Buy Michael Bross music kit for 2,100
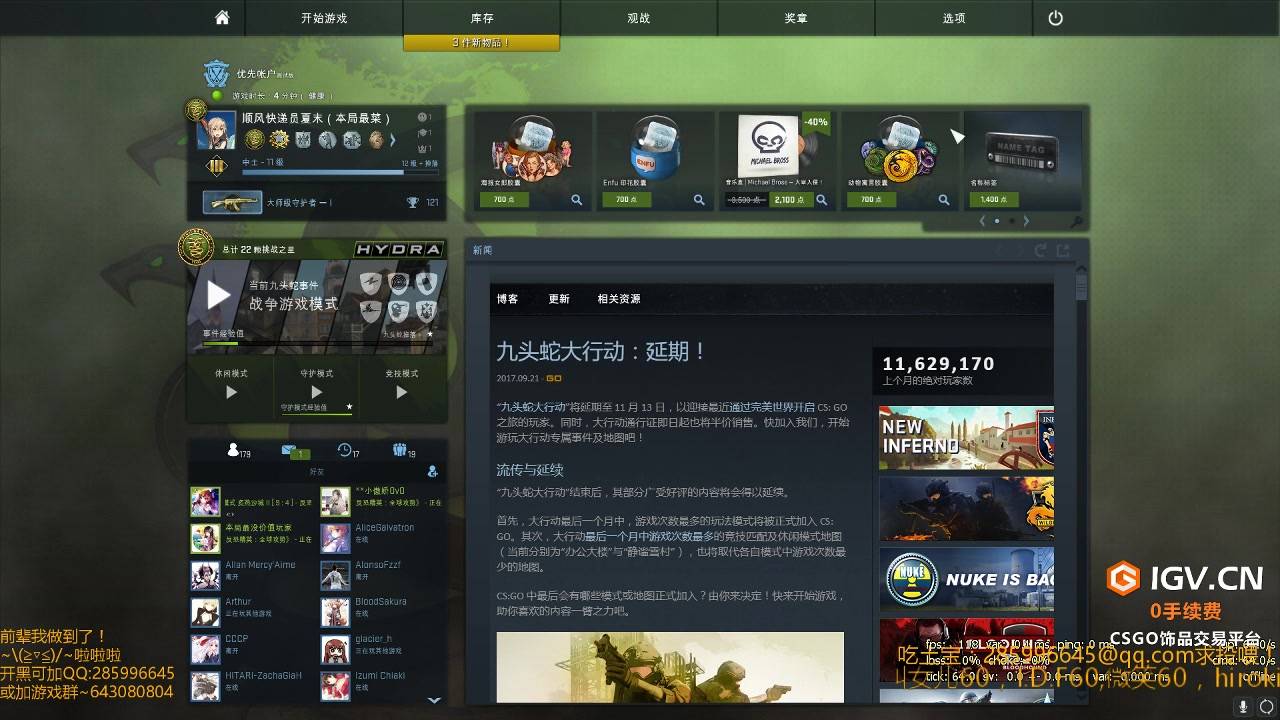Screen dimensions: 1280x720 tap(789, 200)
